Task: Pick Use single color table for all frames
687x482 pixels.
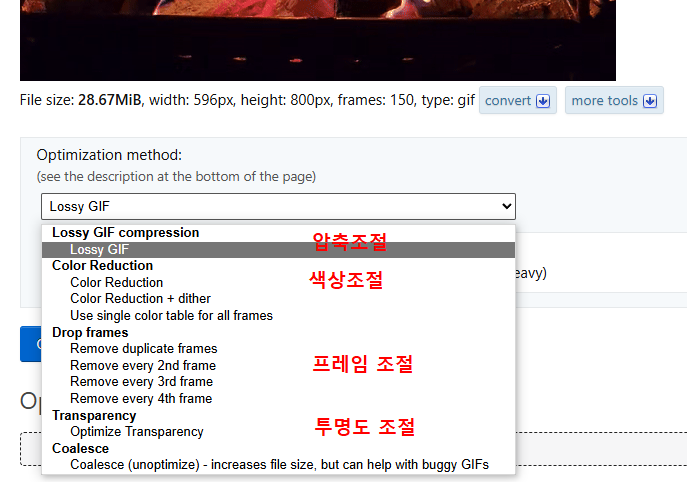Action: coord(278,315)
